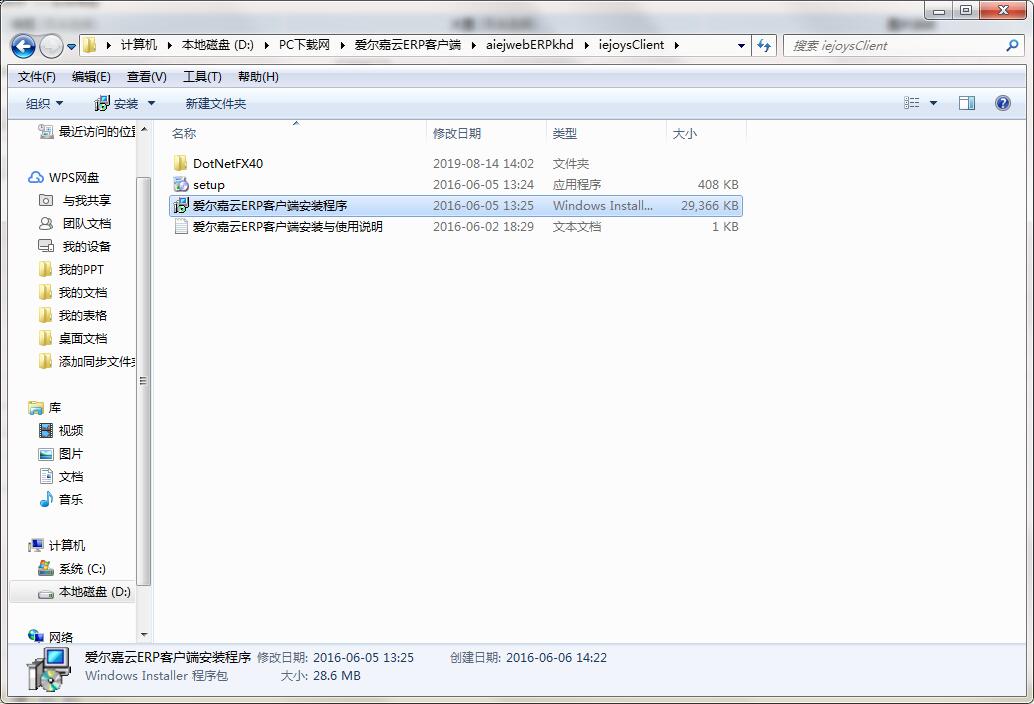Select 本地磁盘 (D:) in navigation tree

pos(94,592)
